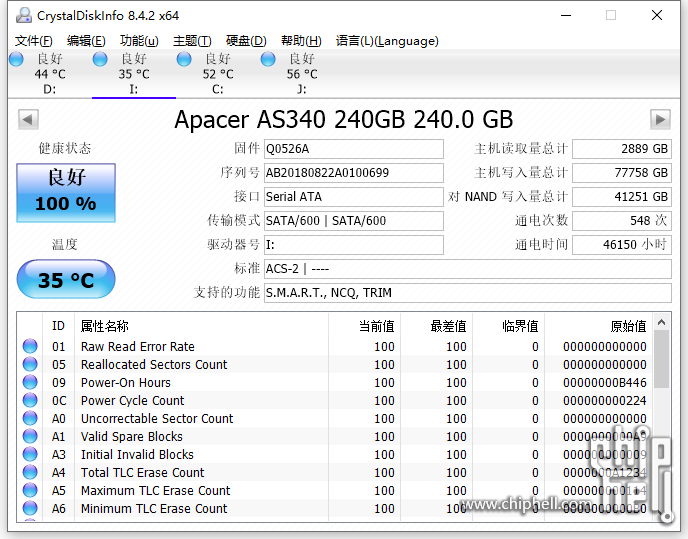Viewport: 688px width, 539px height.
Task: Open the 硬盘(D) menu
Action: pos(246,41)
